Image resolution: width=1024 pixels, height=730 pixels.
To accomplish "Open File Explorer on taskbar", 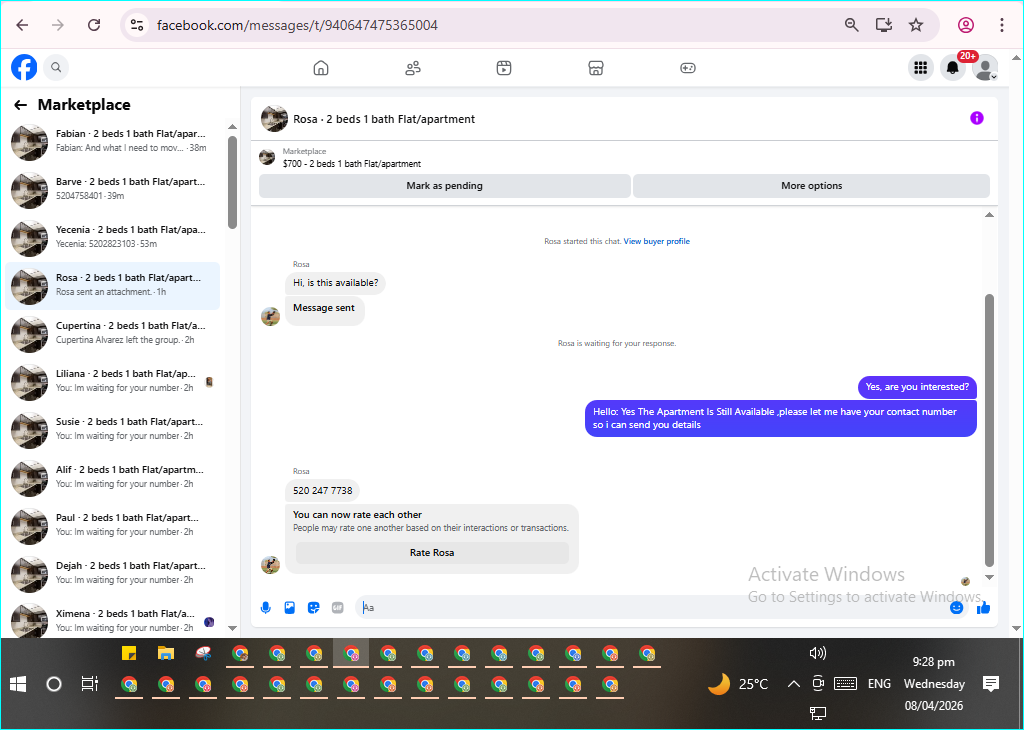I will click(x=166, y=653).
